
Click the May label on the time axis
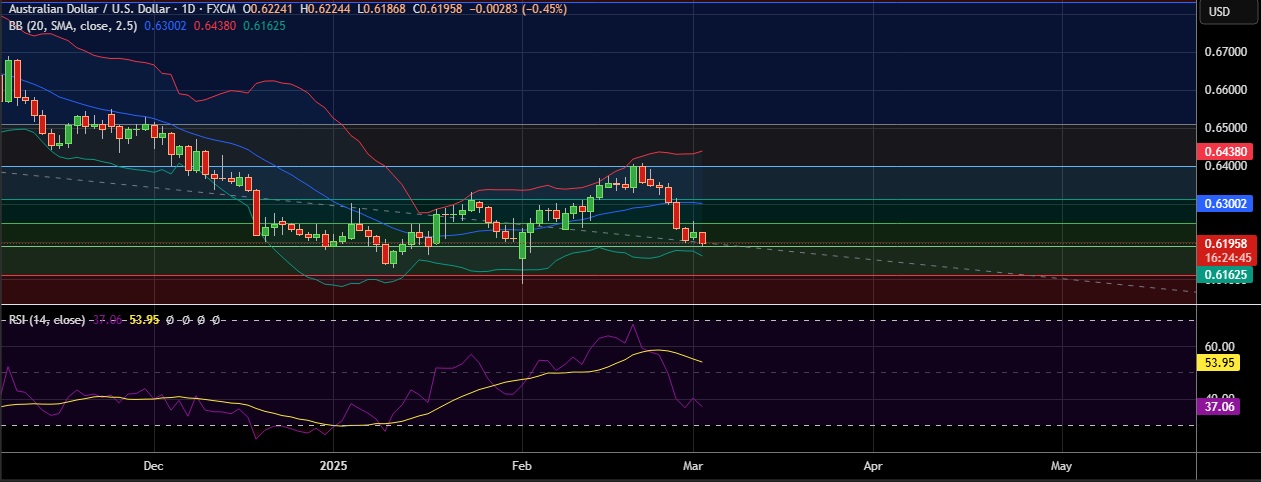(1062, 466)
